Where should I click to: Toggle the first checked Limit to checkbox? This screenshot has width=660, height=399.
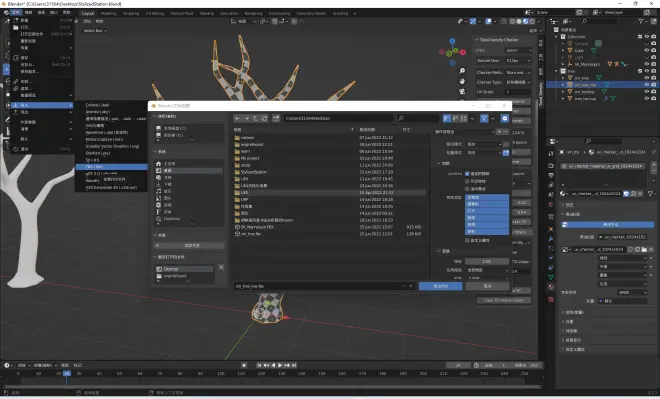[x=467, y=173]
